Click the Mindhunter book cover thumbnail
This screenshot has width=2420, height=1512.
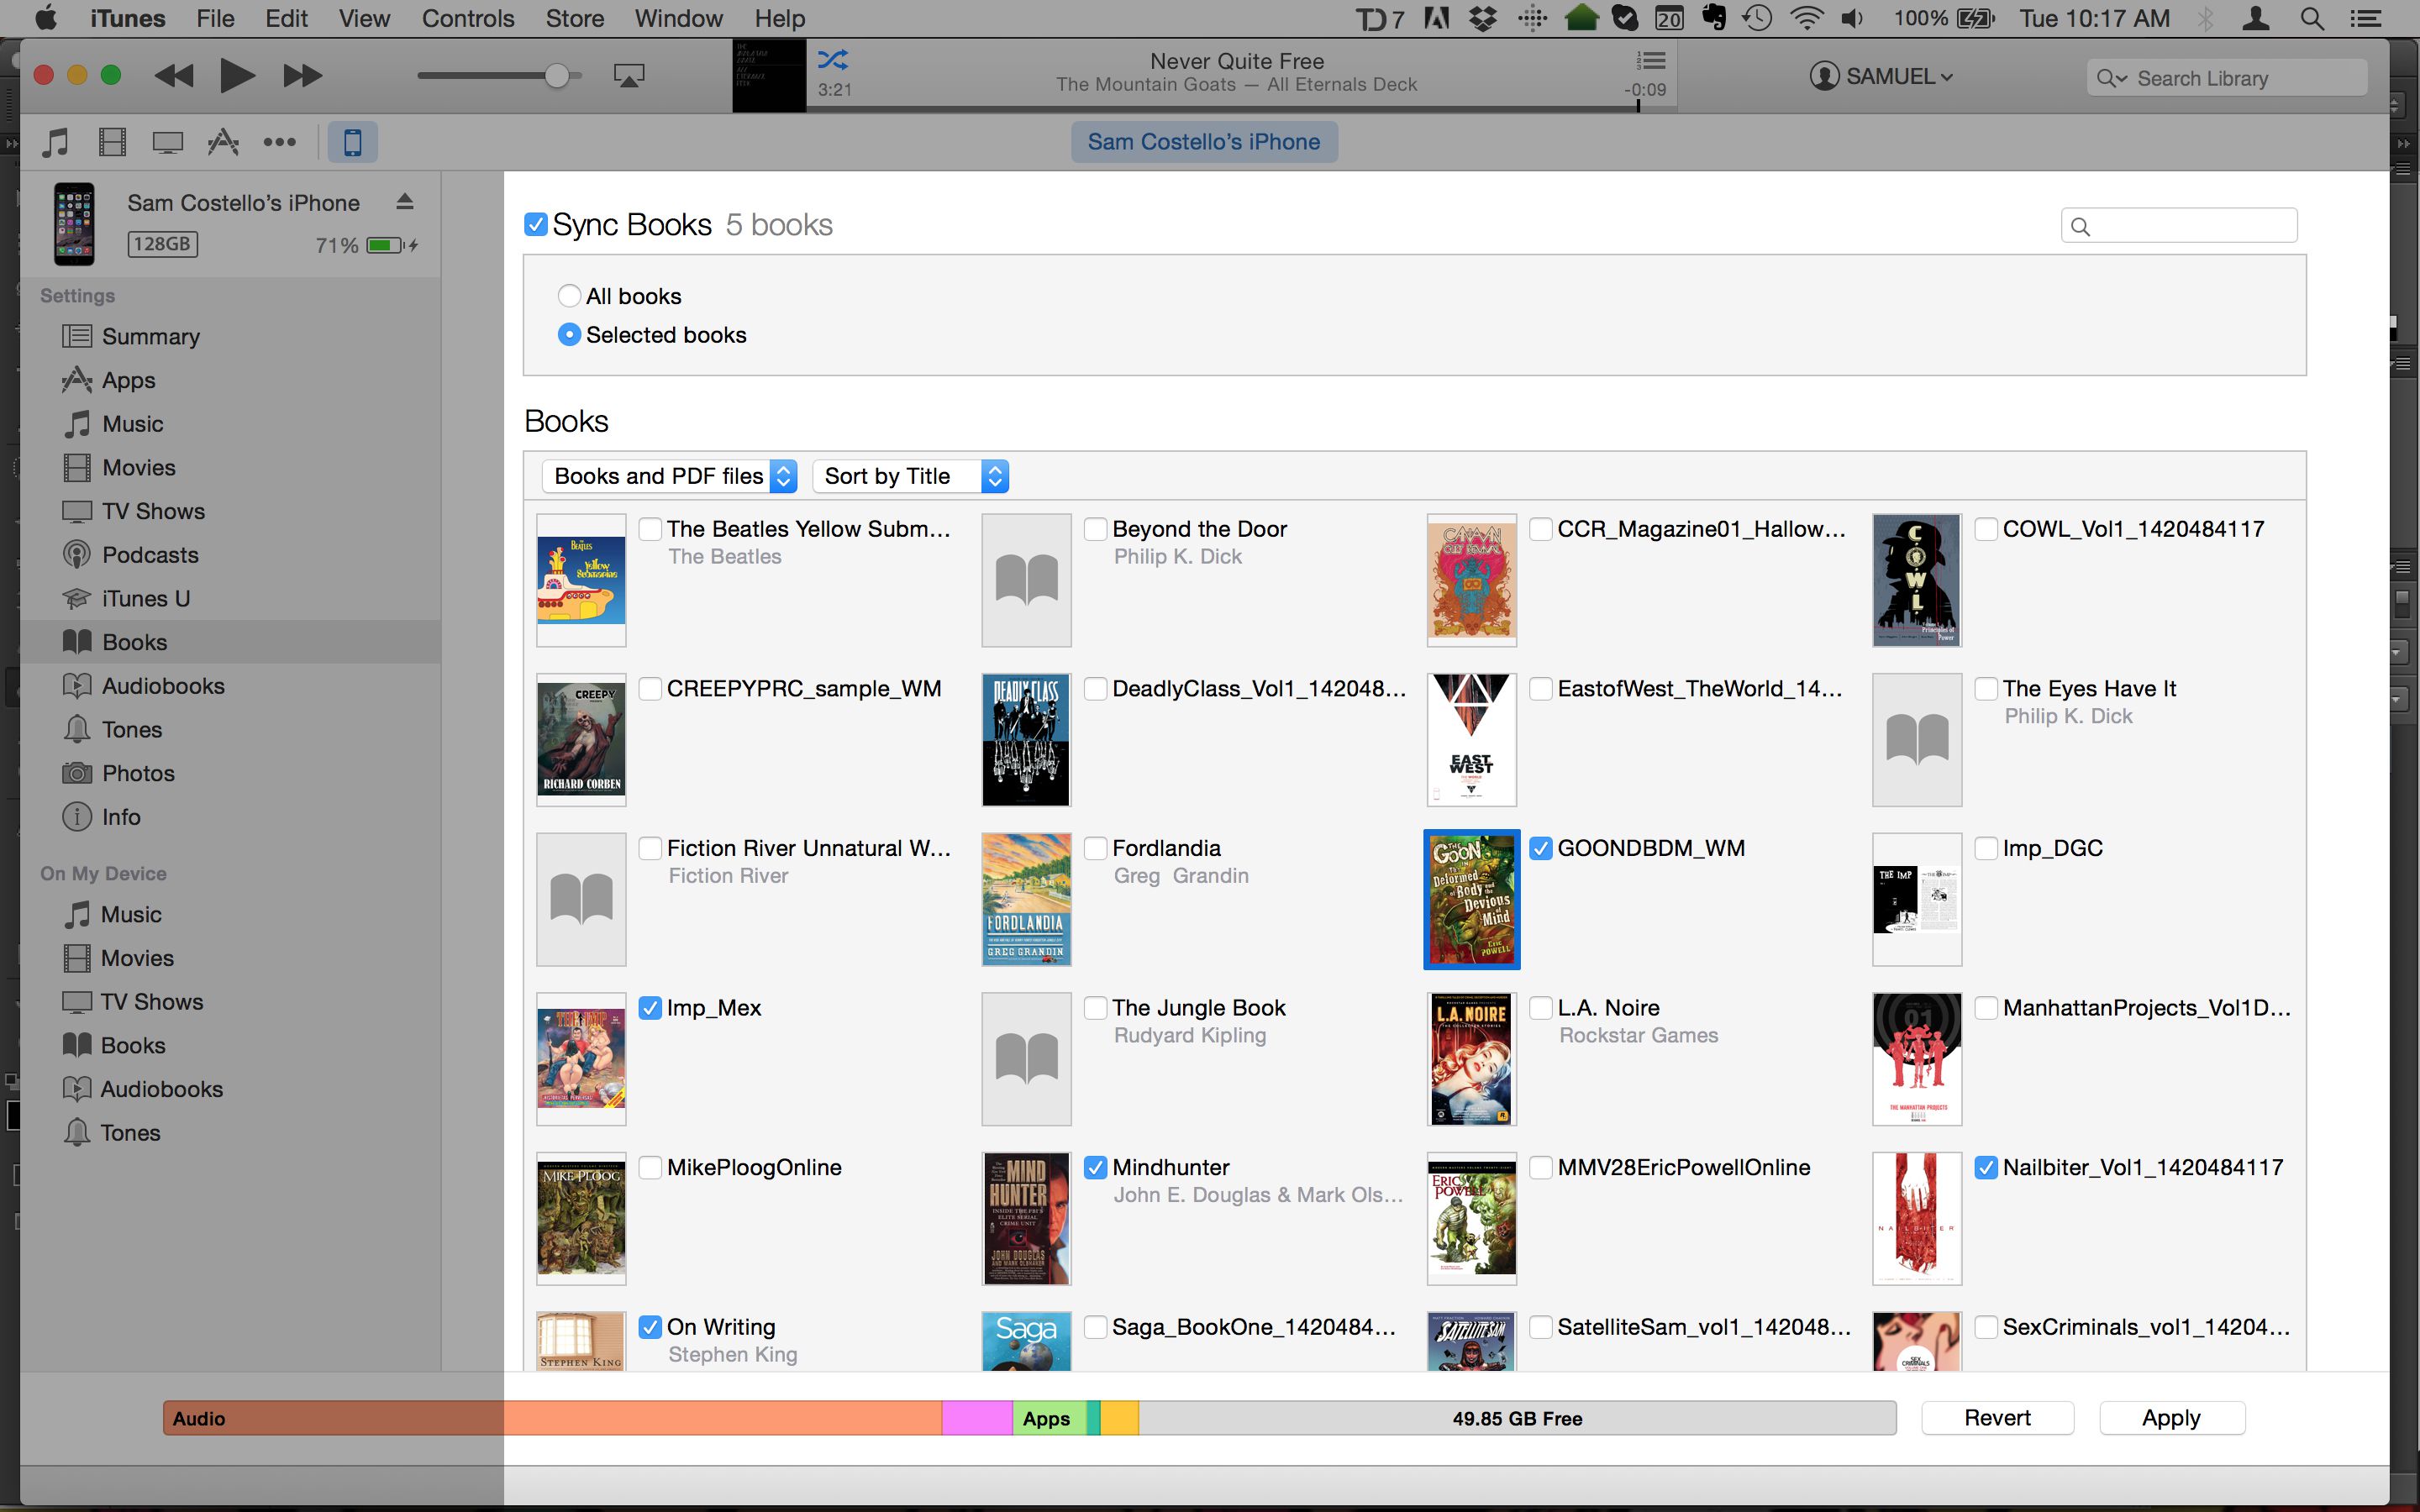click(1026, 1219)
